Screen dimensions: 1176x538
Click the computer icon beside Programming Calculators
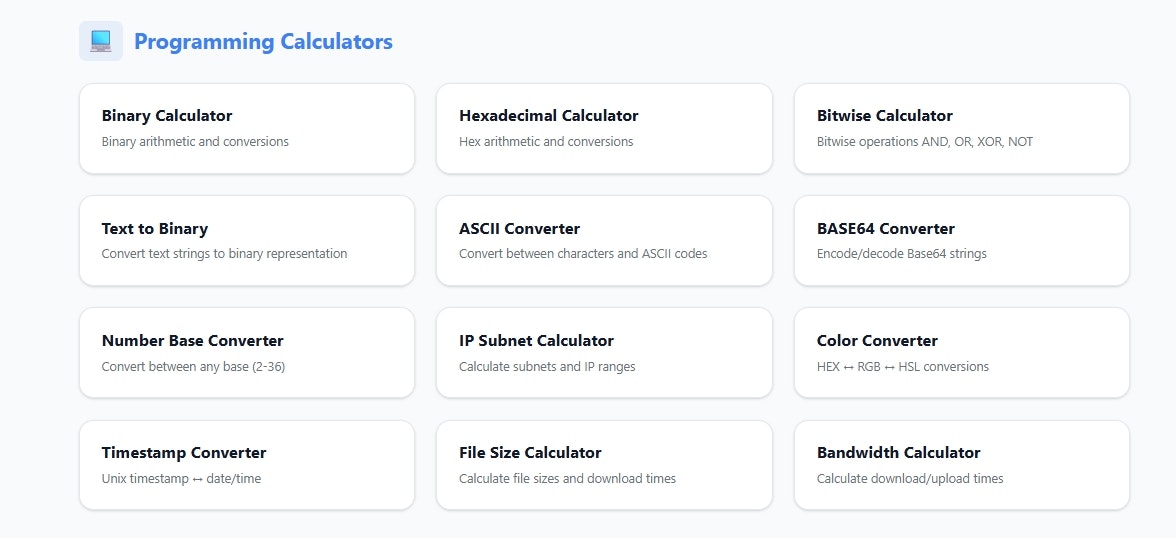100,41
